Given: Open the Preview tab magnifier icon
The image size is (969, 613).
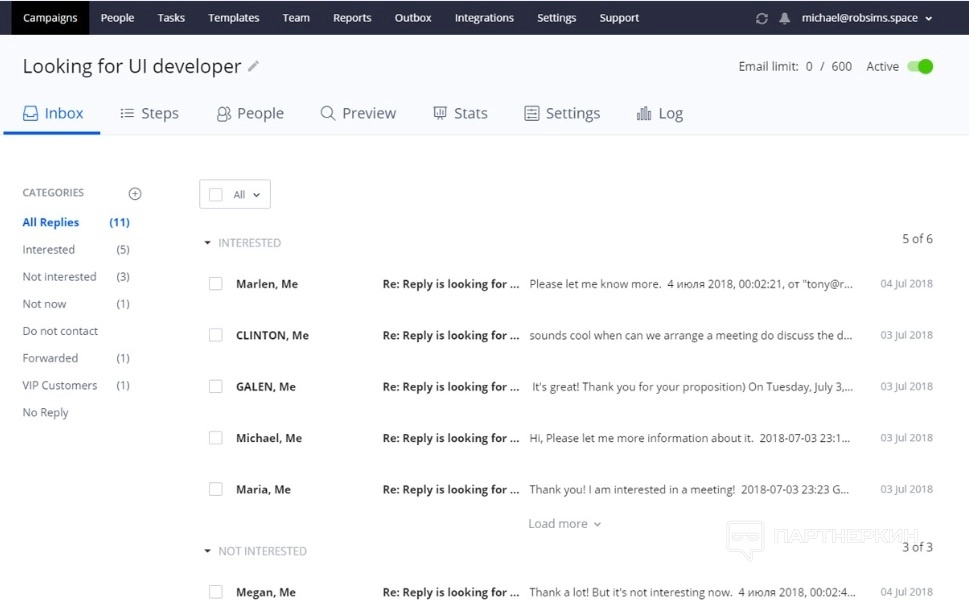Looking at the screenshot, I should (327, 114).
